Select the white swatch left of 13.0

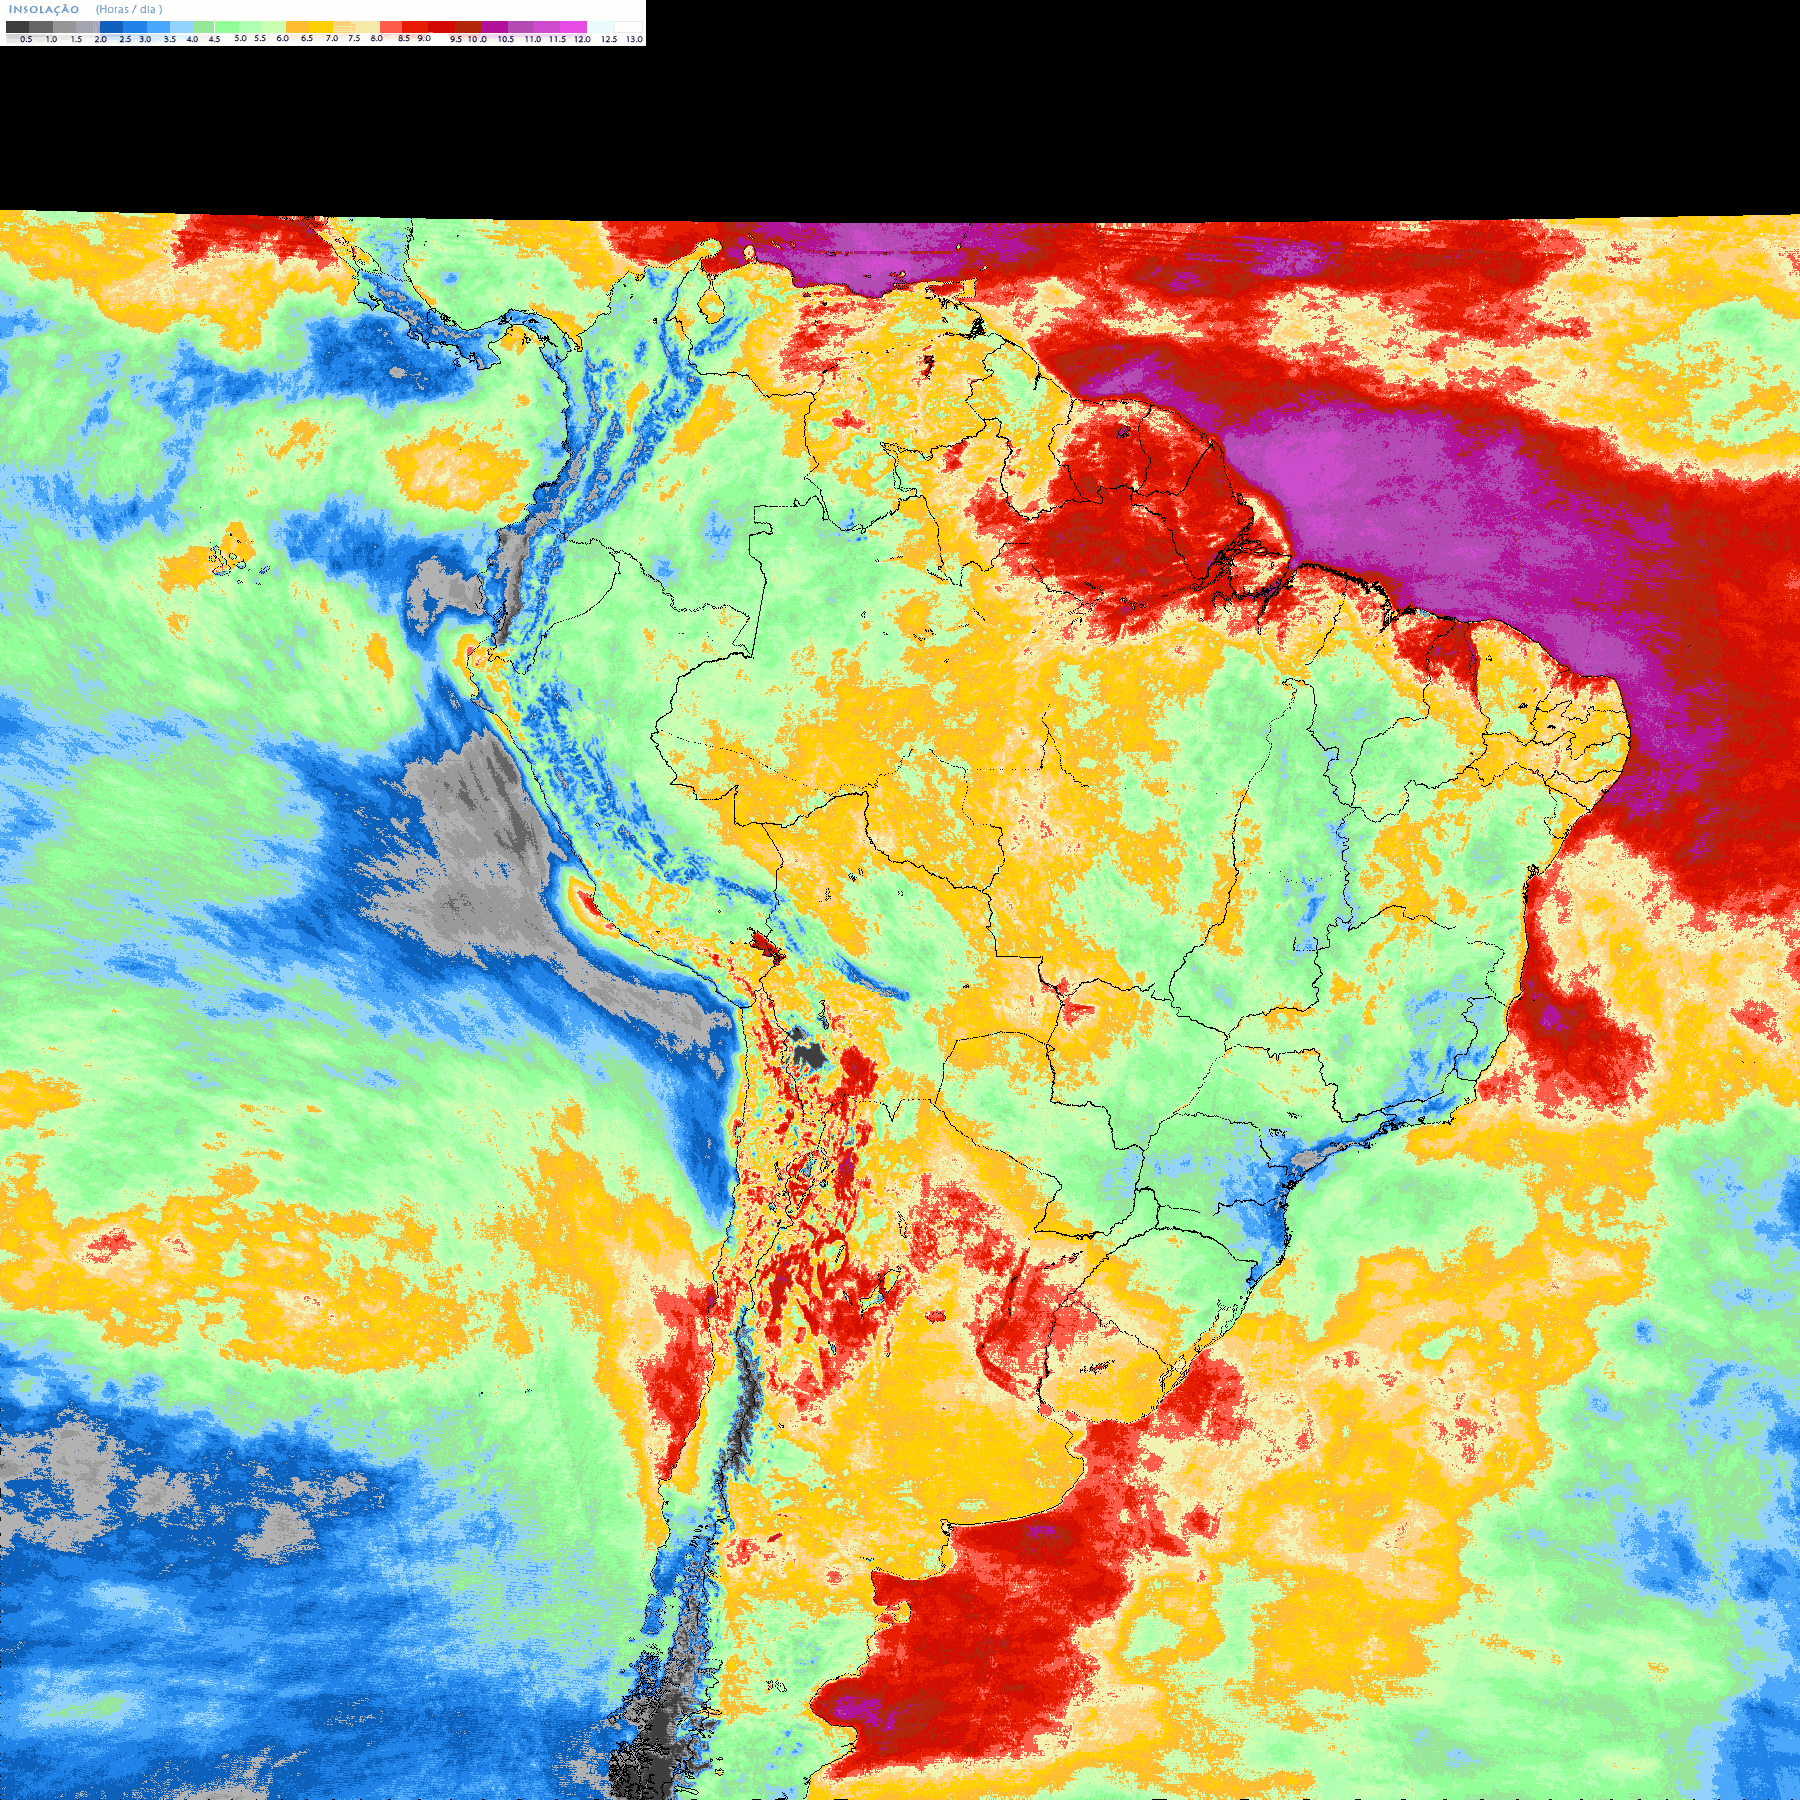point(628,27)
